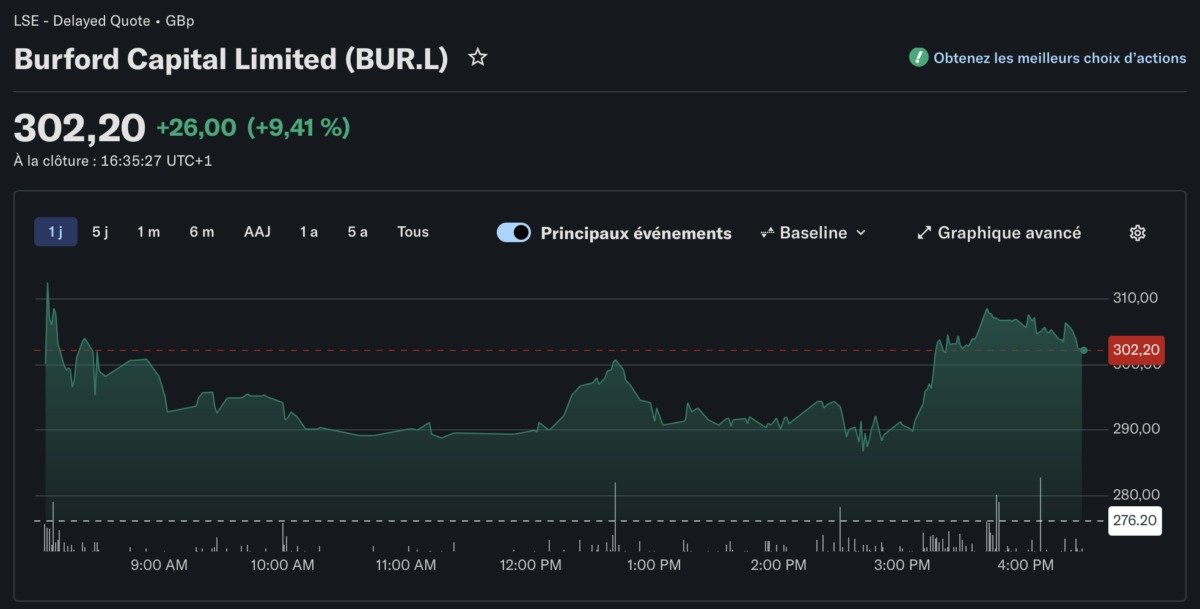Select the 1 a time range
Image resolution: width=1200 pixels, height=609 pixels.
coord(309,232)
